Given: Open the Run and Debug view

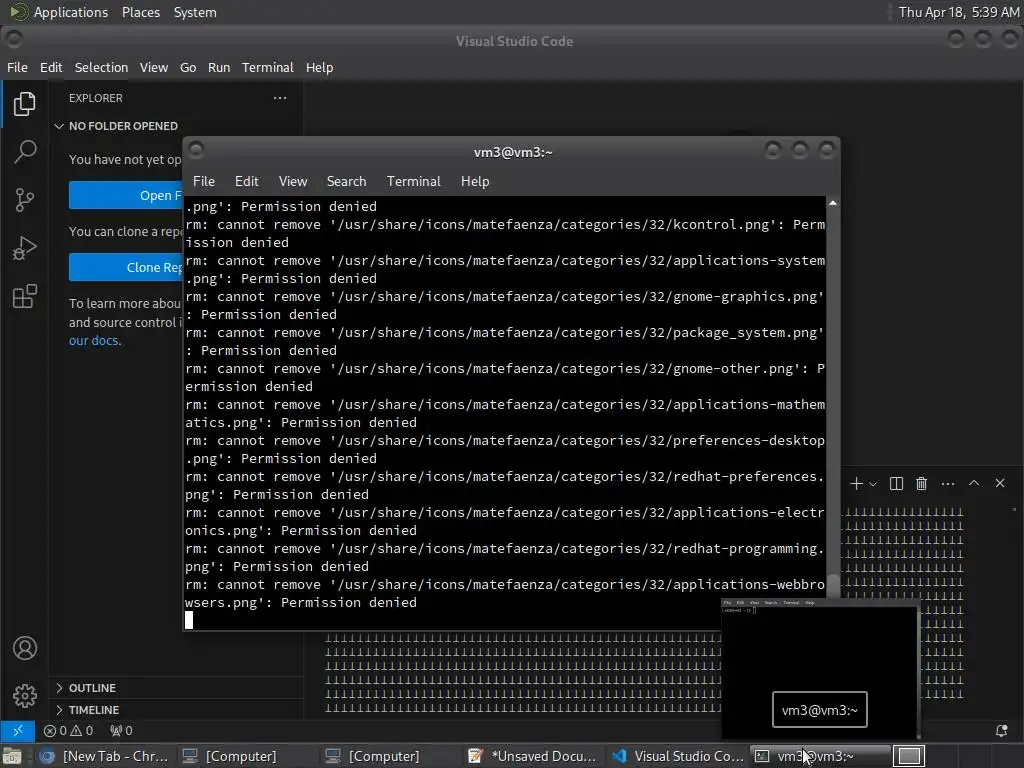Looking at the screenshot, I should [x=25, y=248].
